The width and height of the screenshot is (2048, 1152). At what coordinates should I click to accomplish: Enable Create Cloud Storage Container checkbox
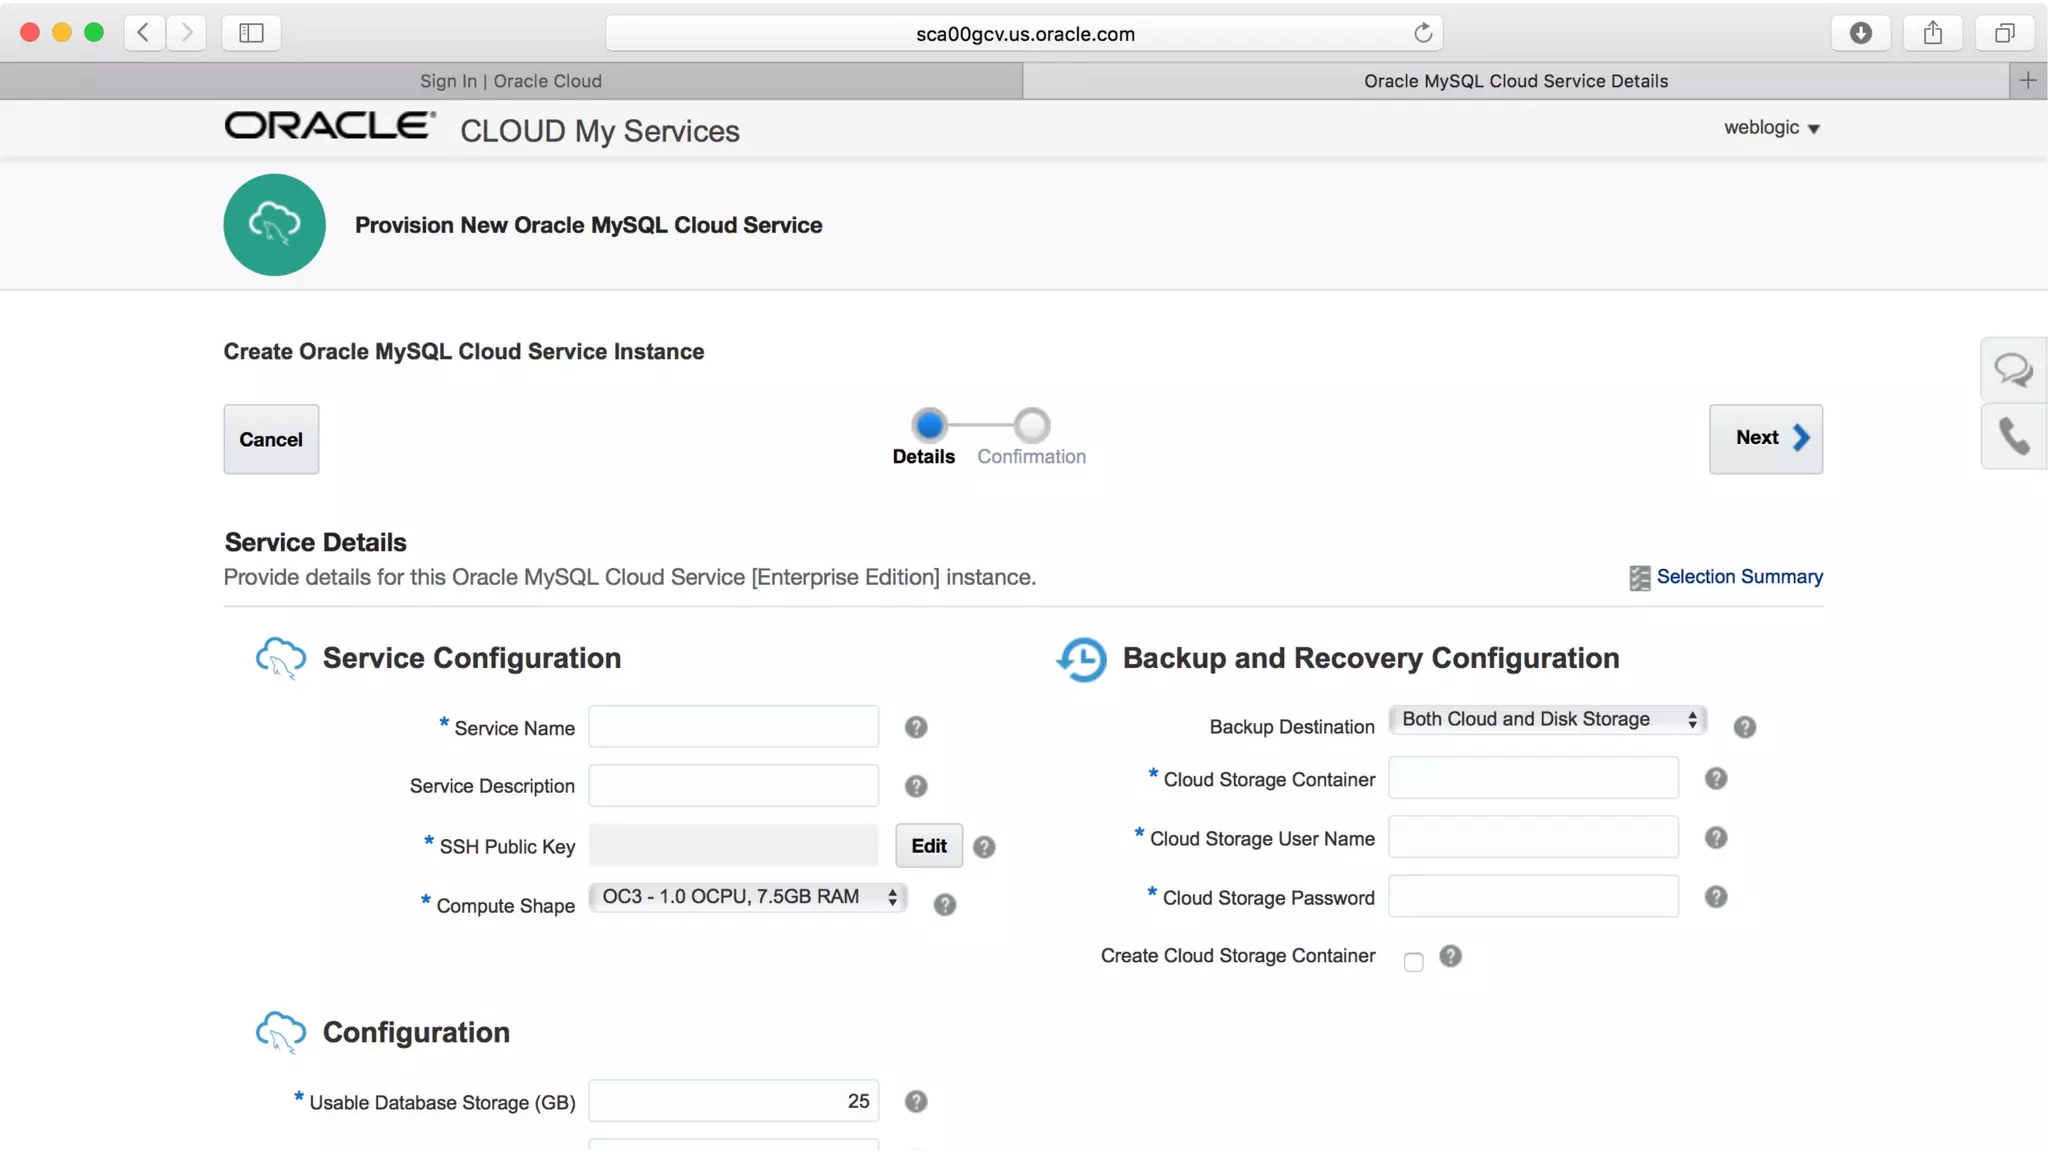point(1413,962)
